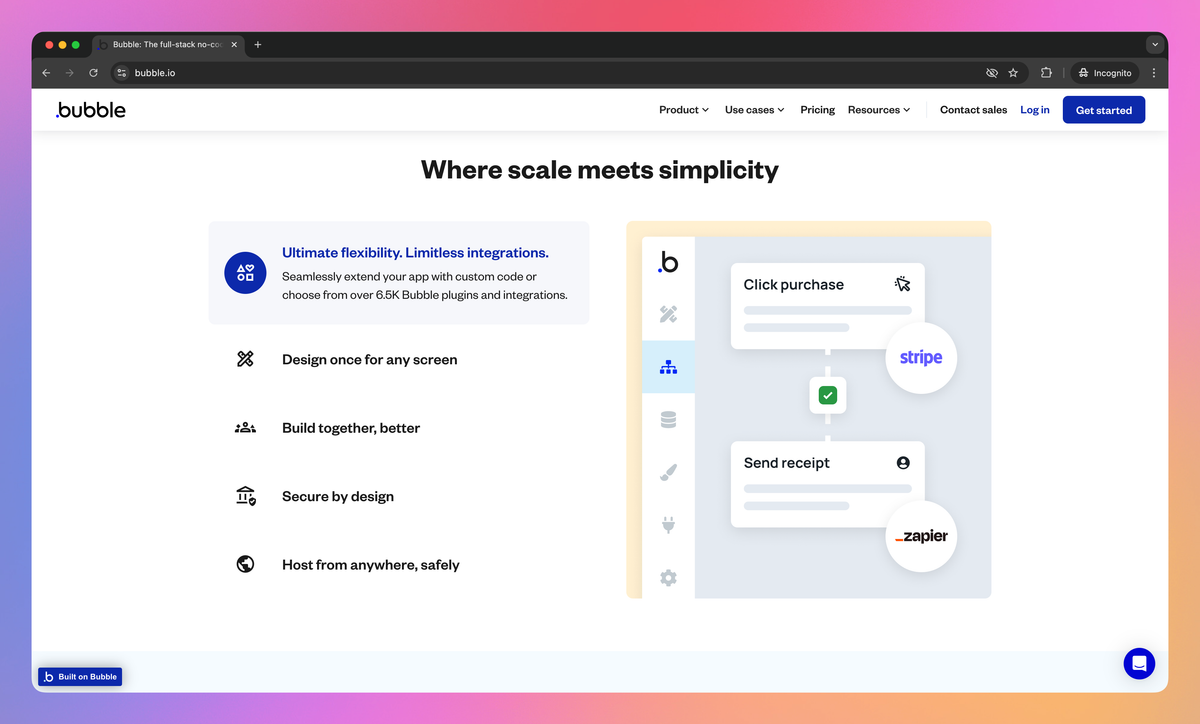Click the user icon on Send receipt card
The image size is (1200, 724).
coord(903,463)
